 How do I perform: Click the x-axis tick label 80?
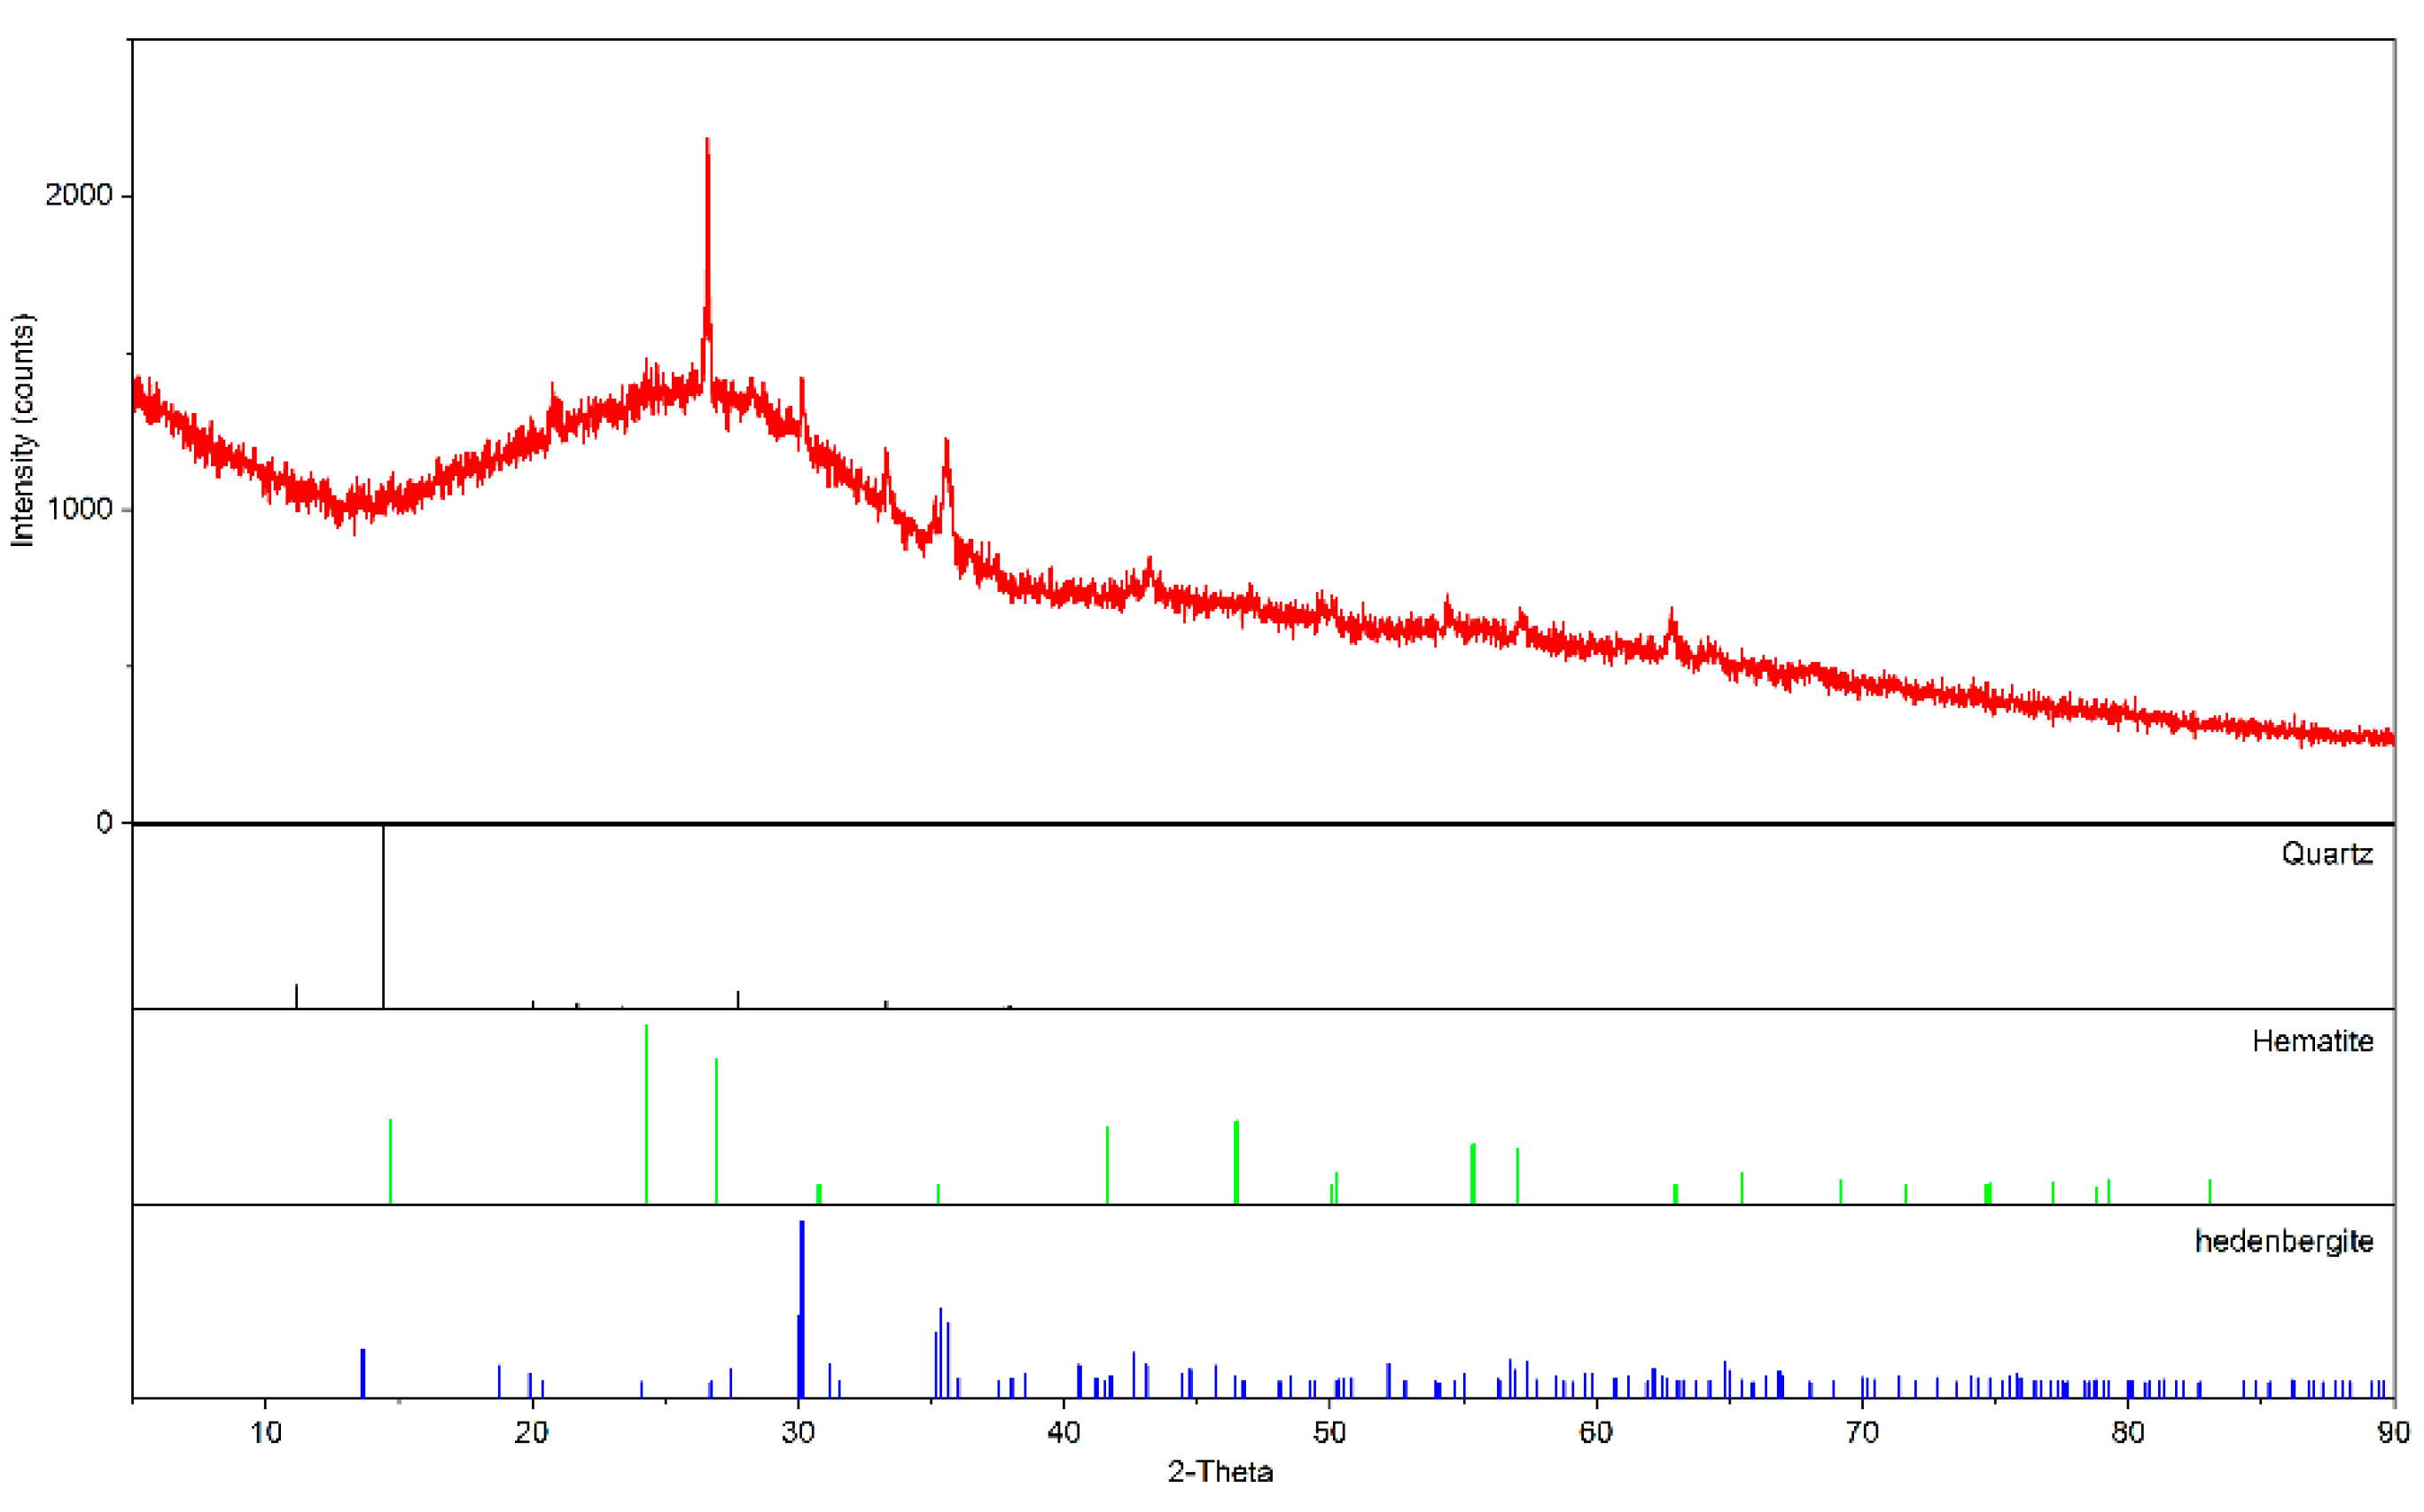pyautogui.click(x=2127, y=1432)
